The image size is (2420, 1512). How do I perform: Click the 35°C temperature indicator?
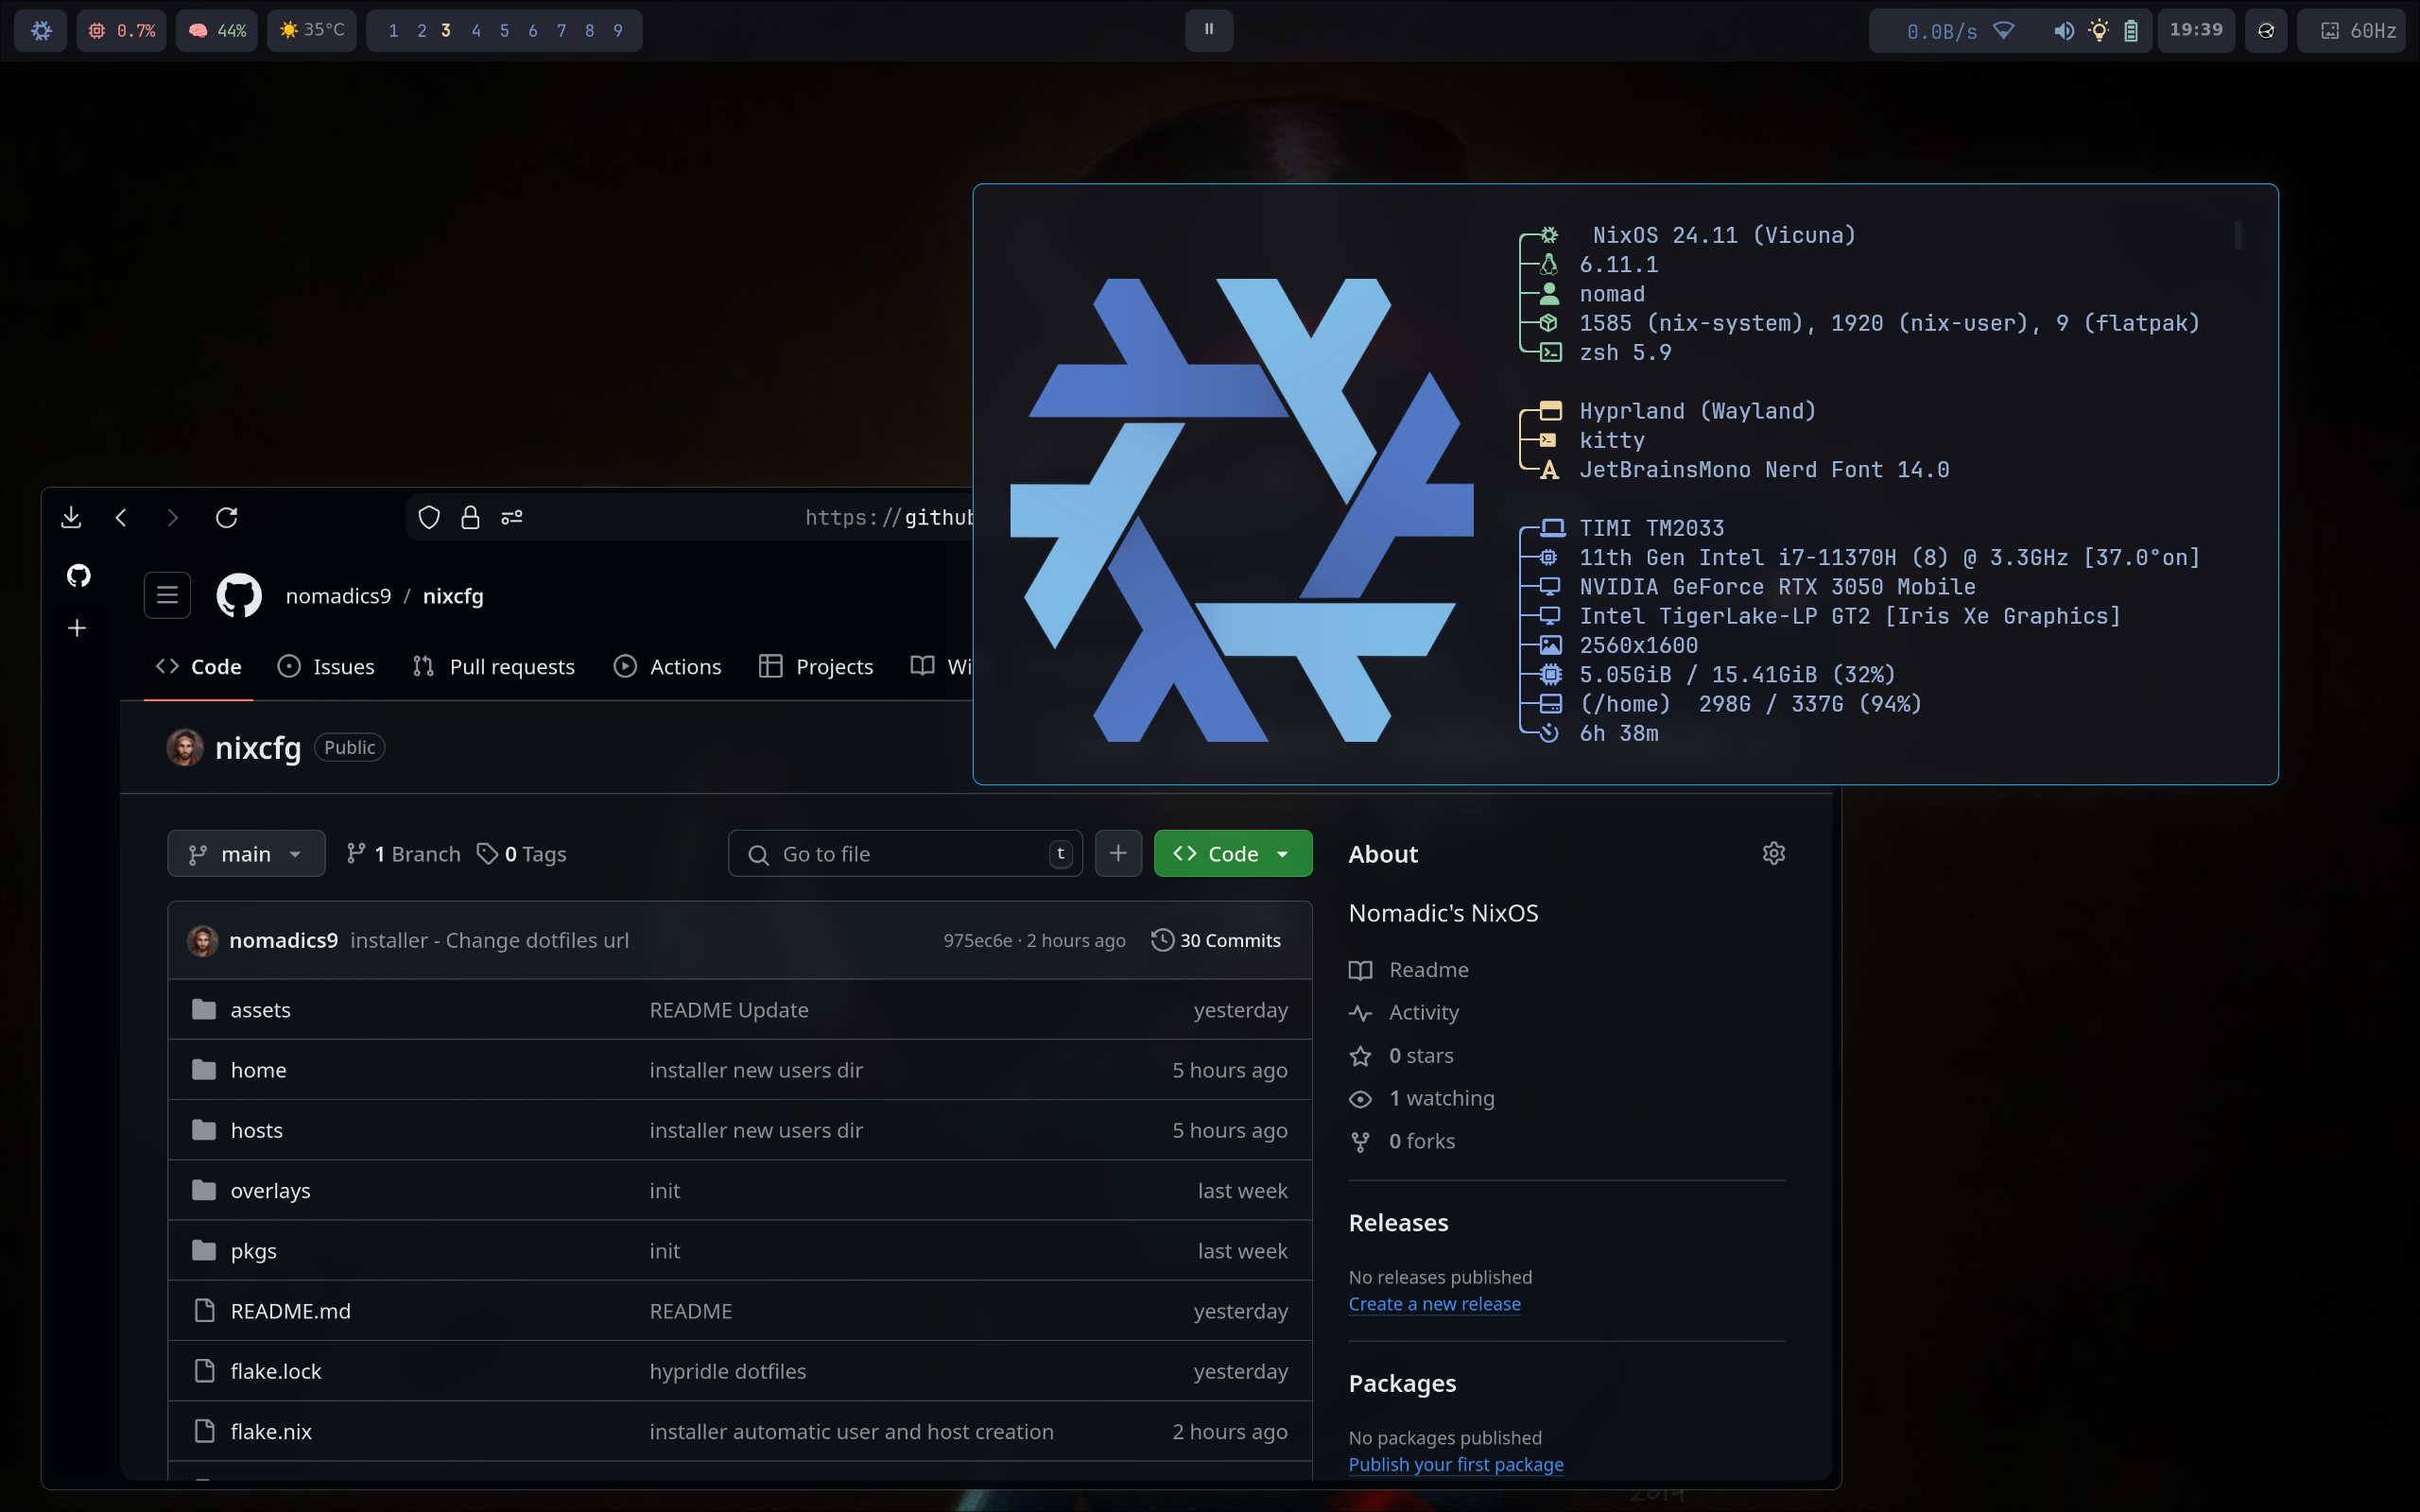pos(312,30)
